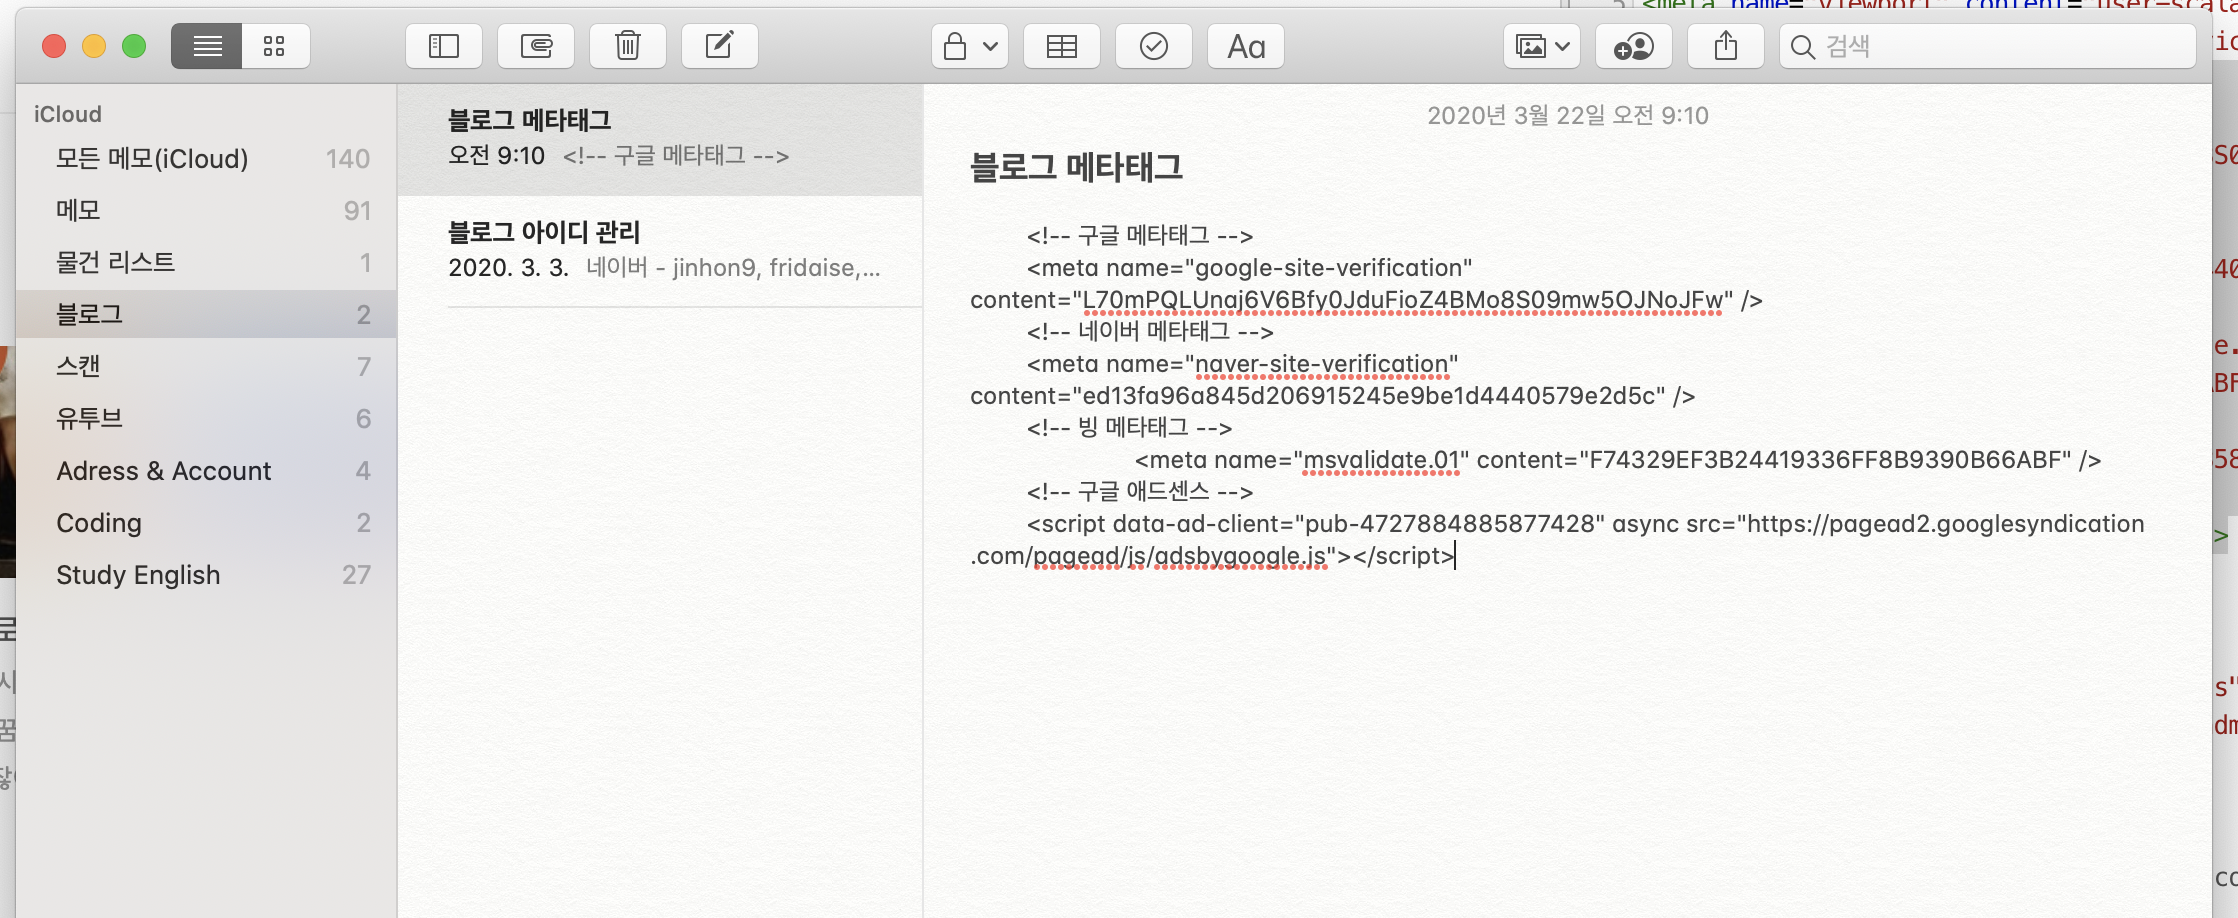
Task: Click the note title 블로그 메타태그 in editor
Action: (1076, 167)
